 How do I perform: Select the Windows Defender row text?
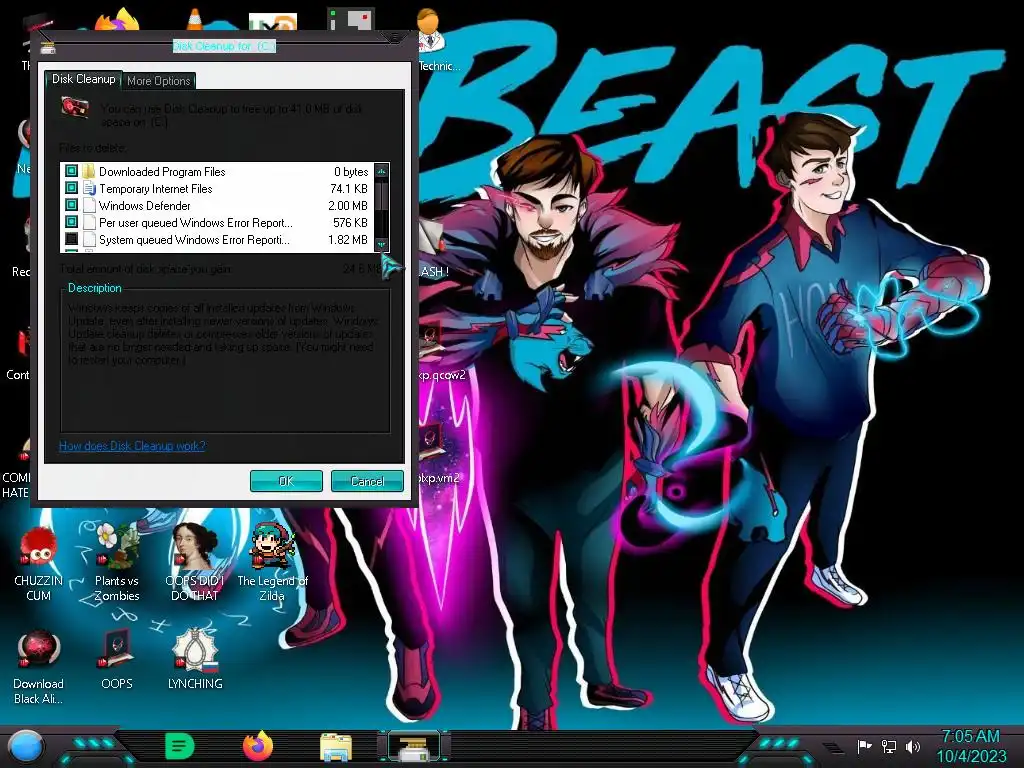tap(144, 206)
